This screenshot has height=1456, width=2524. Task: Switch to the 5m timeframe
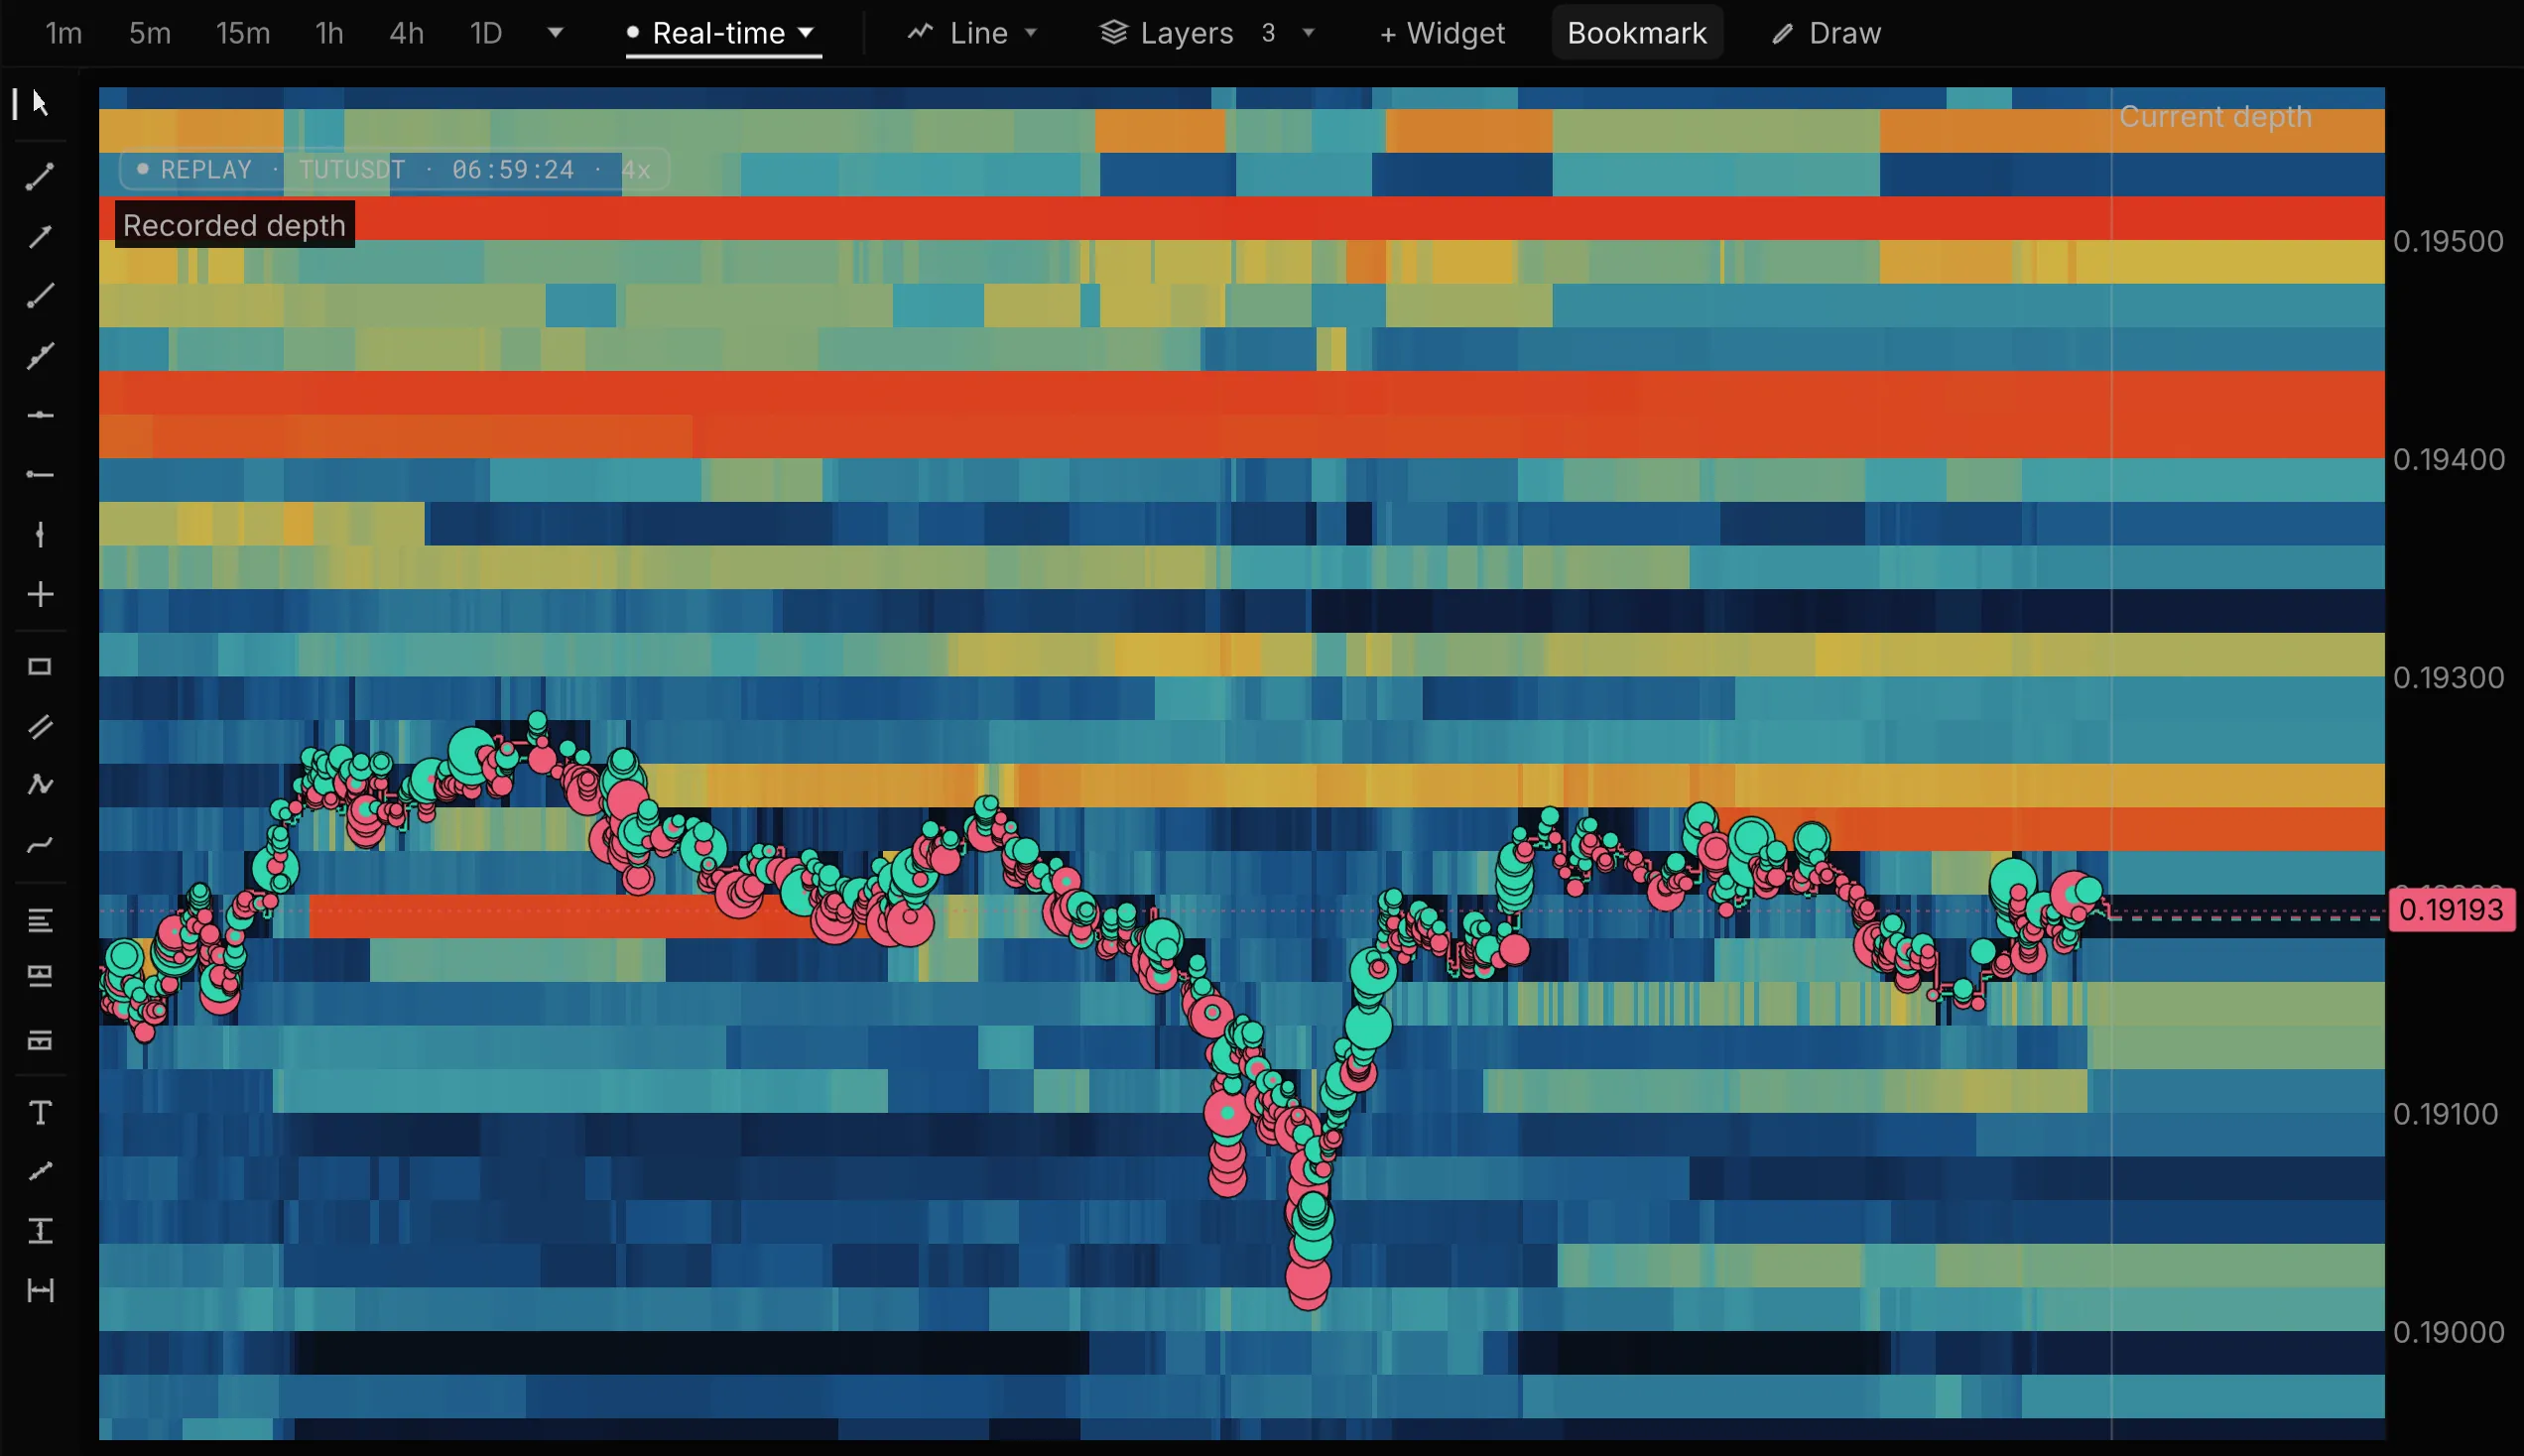[x=150, y=33]
